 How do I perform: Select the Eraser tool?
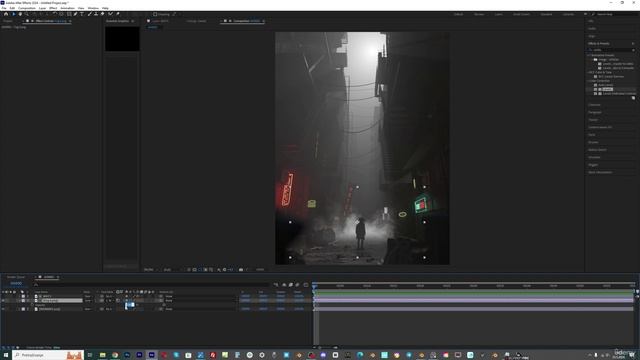[x=102, y=14]
